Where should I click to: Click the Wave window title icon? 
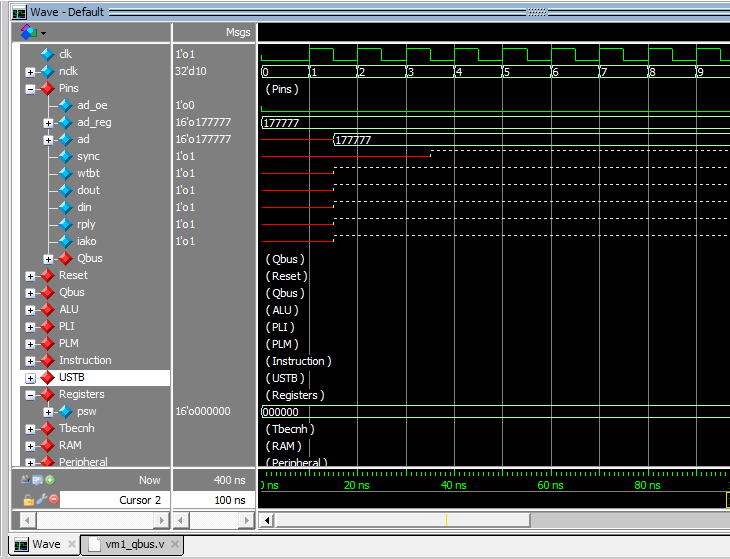pos(19,12)
